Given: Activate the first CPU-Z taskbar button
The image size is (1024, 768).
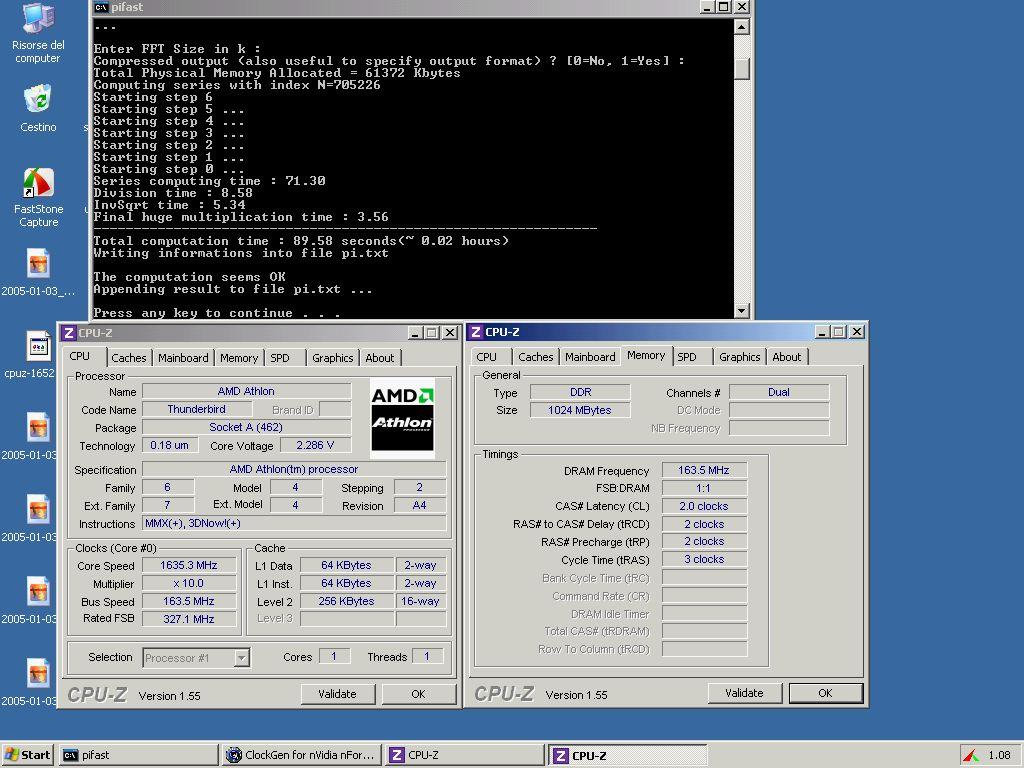Looking at the screenshot, I should [464, 755].
